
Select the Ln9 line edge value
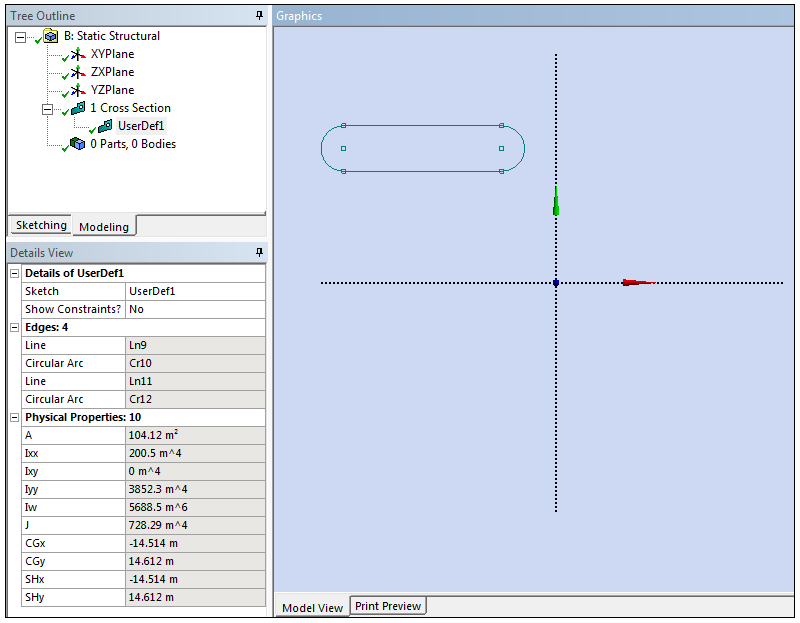195,345
